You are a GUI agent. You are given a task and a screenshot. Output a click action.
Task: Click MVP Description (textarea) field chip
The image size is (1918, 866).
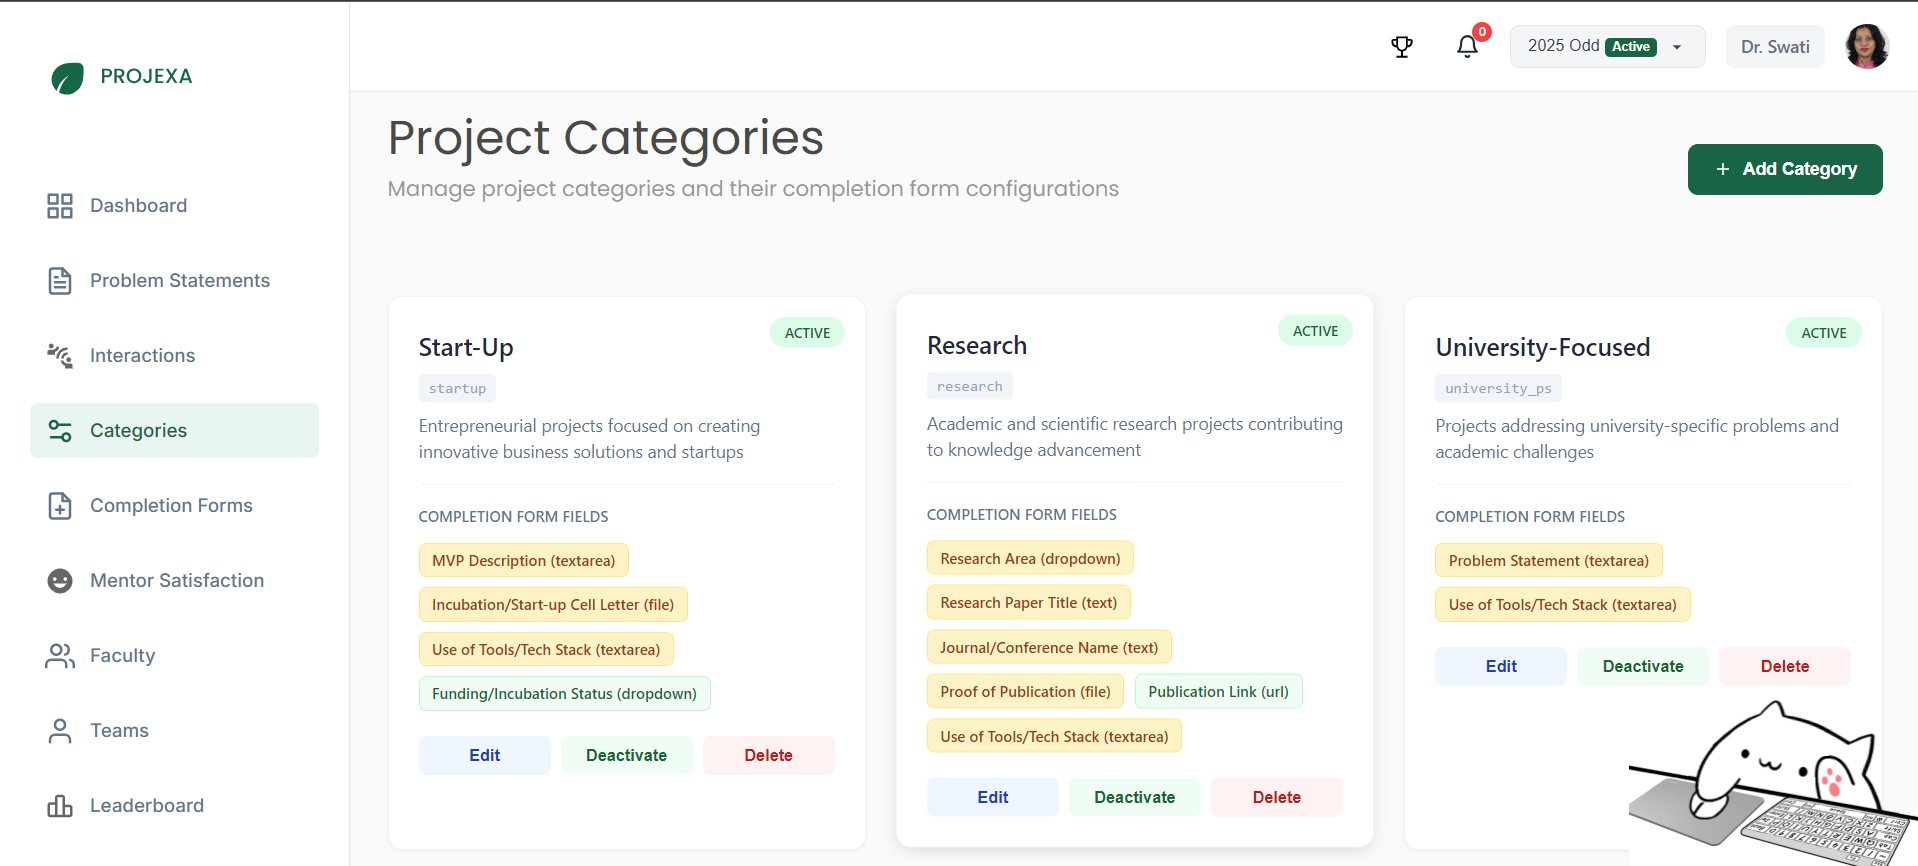(524, 561)
